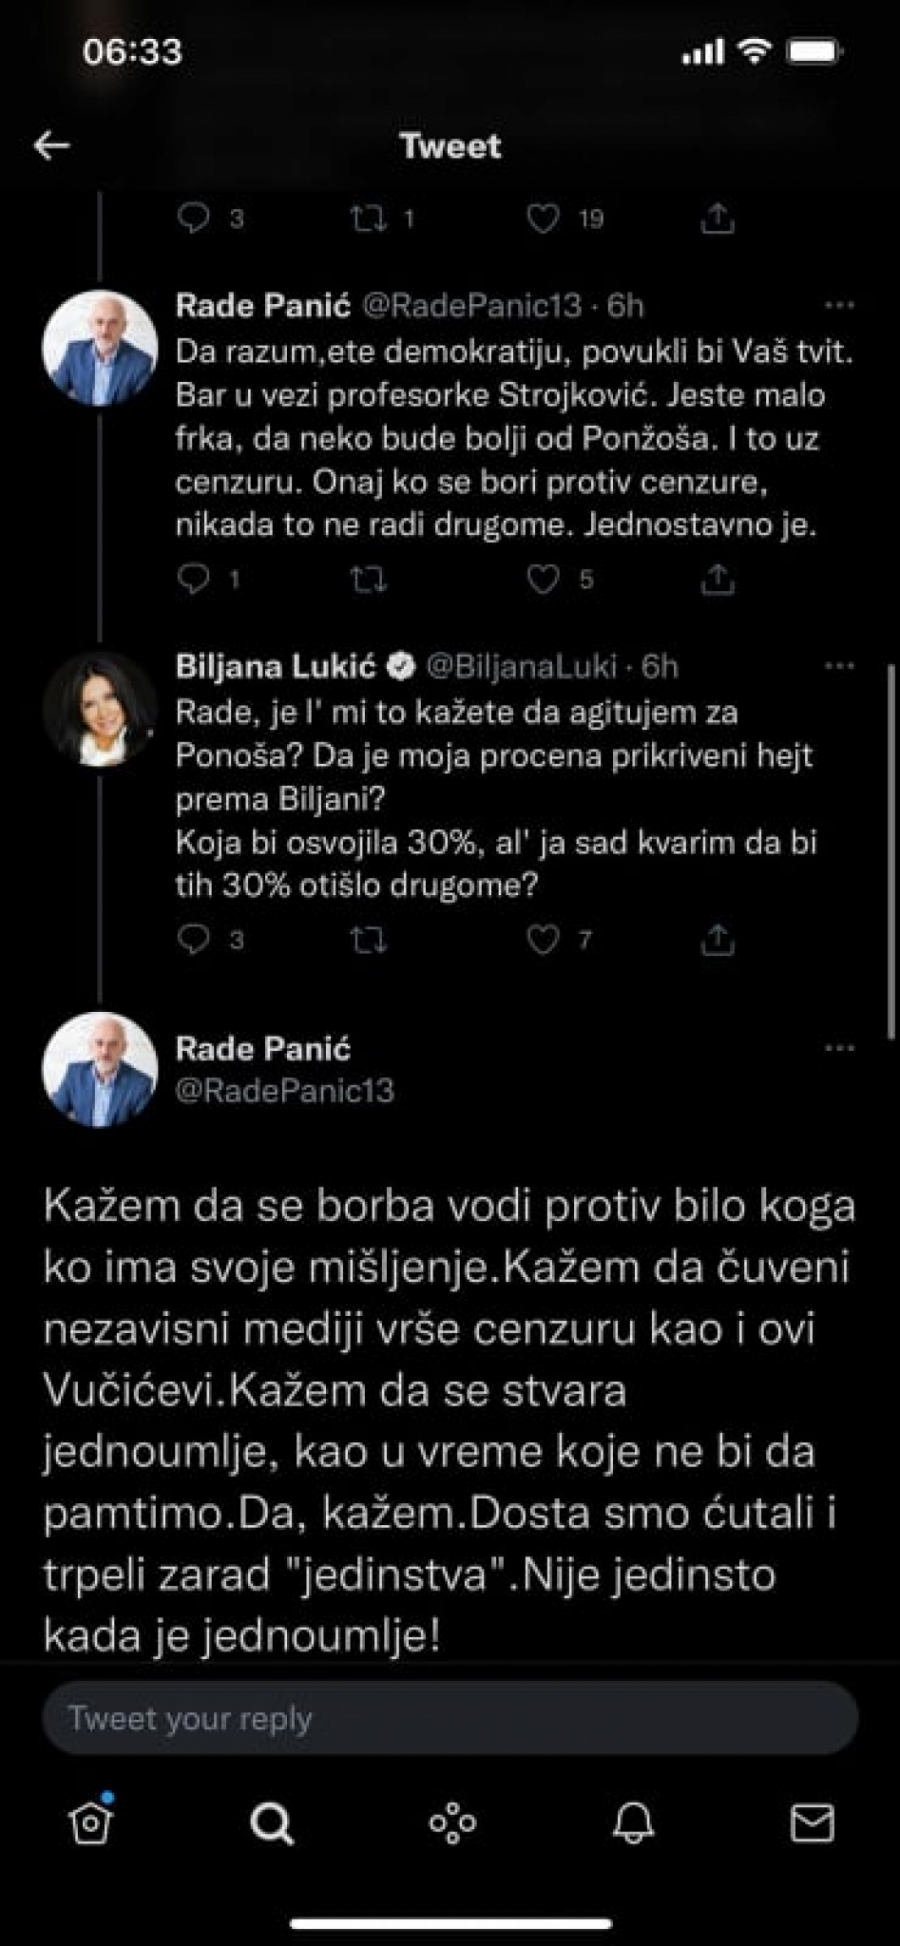Reply to Rade Panić's tweet about cenzuru
The height and width of the screenshot is (1946, 900).
(x=196, y=577)
